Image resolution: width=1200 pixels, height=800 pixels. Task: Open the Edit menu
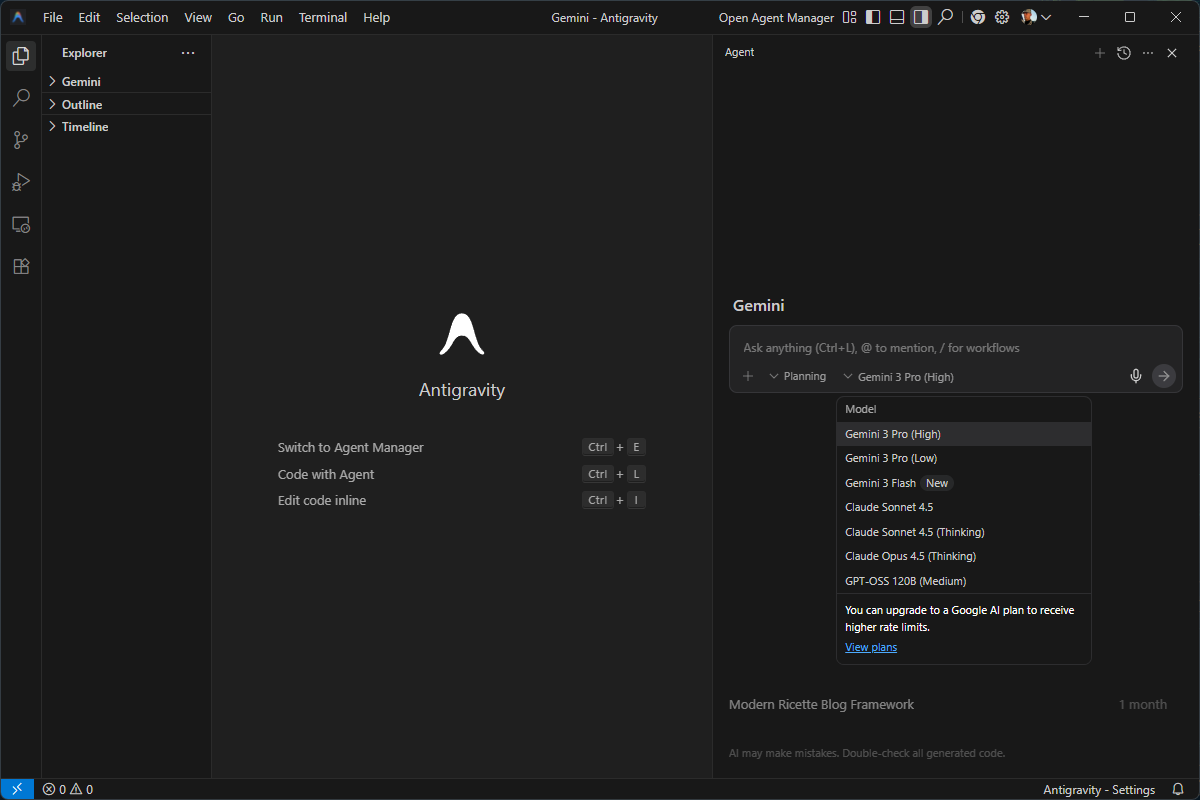click(89, 17)
